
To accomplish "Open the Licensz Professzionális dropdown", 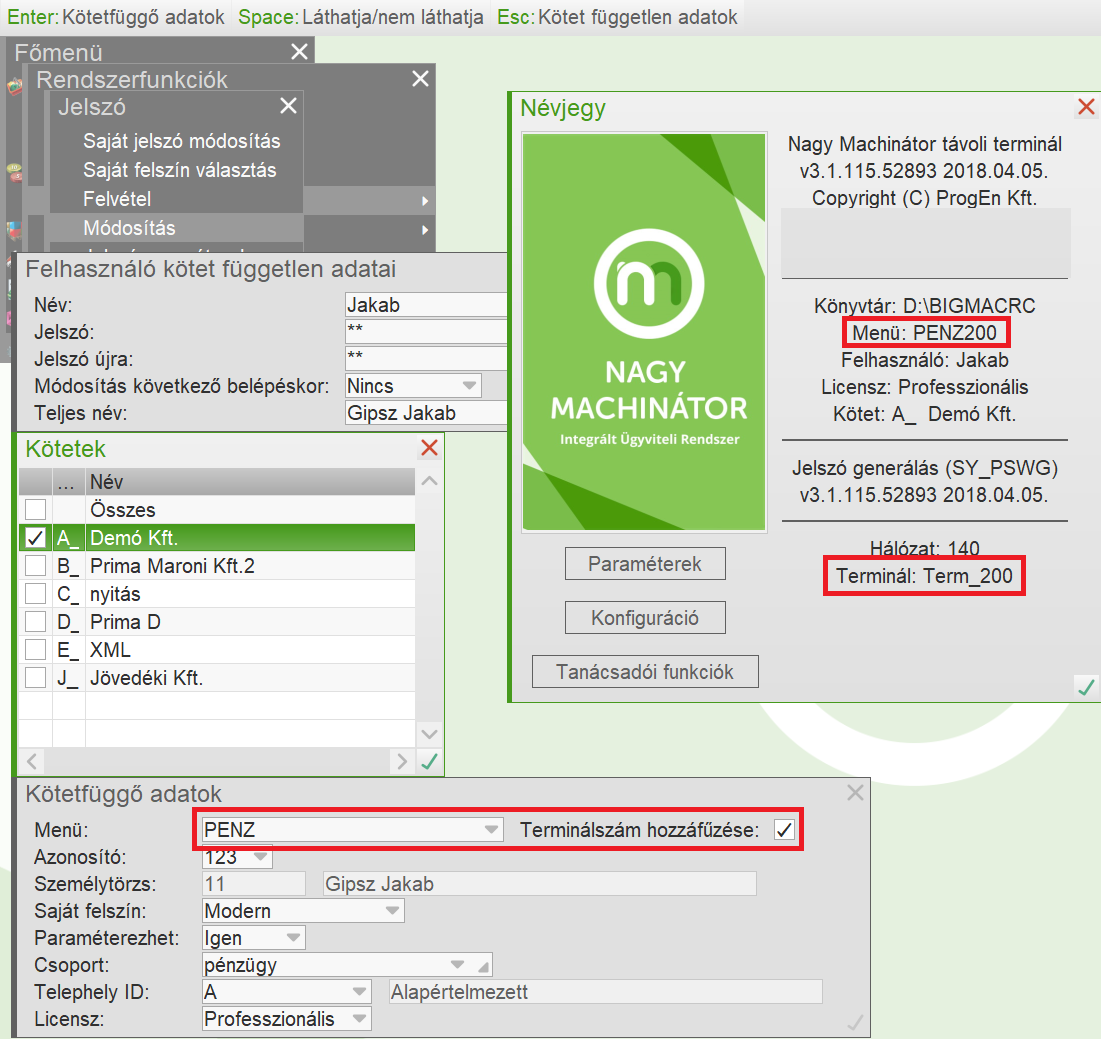I will pyautogui.click(x=360, y=1019).
